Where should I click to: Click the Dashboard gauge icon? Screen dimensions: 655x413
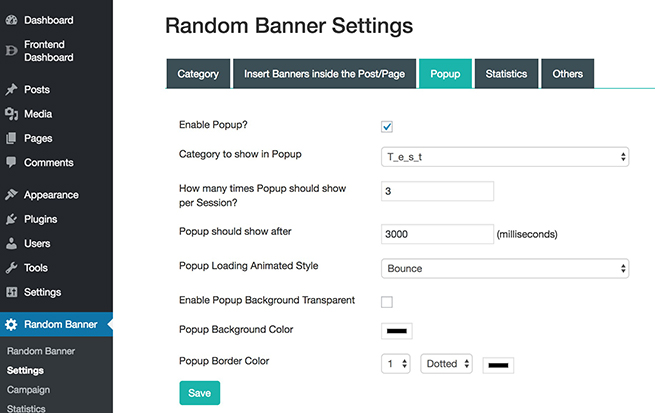[11, 20]
